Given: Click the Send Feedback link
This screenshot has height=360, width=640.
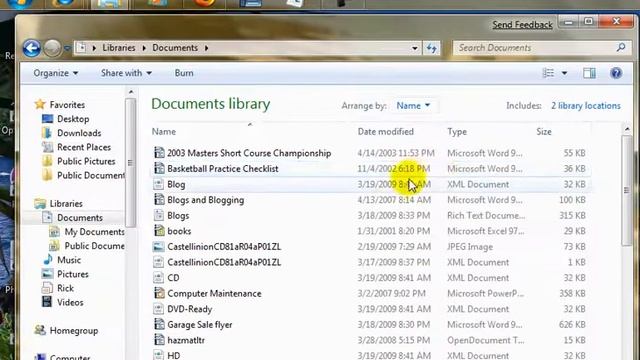Looking at the screenshot, I should 522,25.
